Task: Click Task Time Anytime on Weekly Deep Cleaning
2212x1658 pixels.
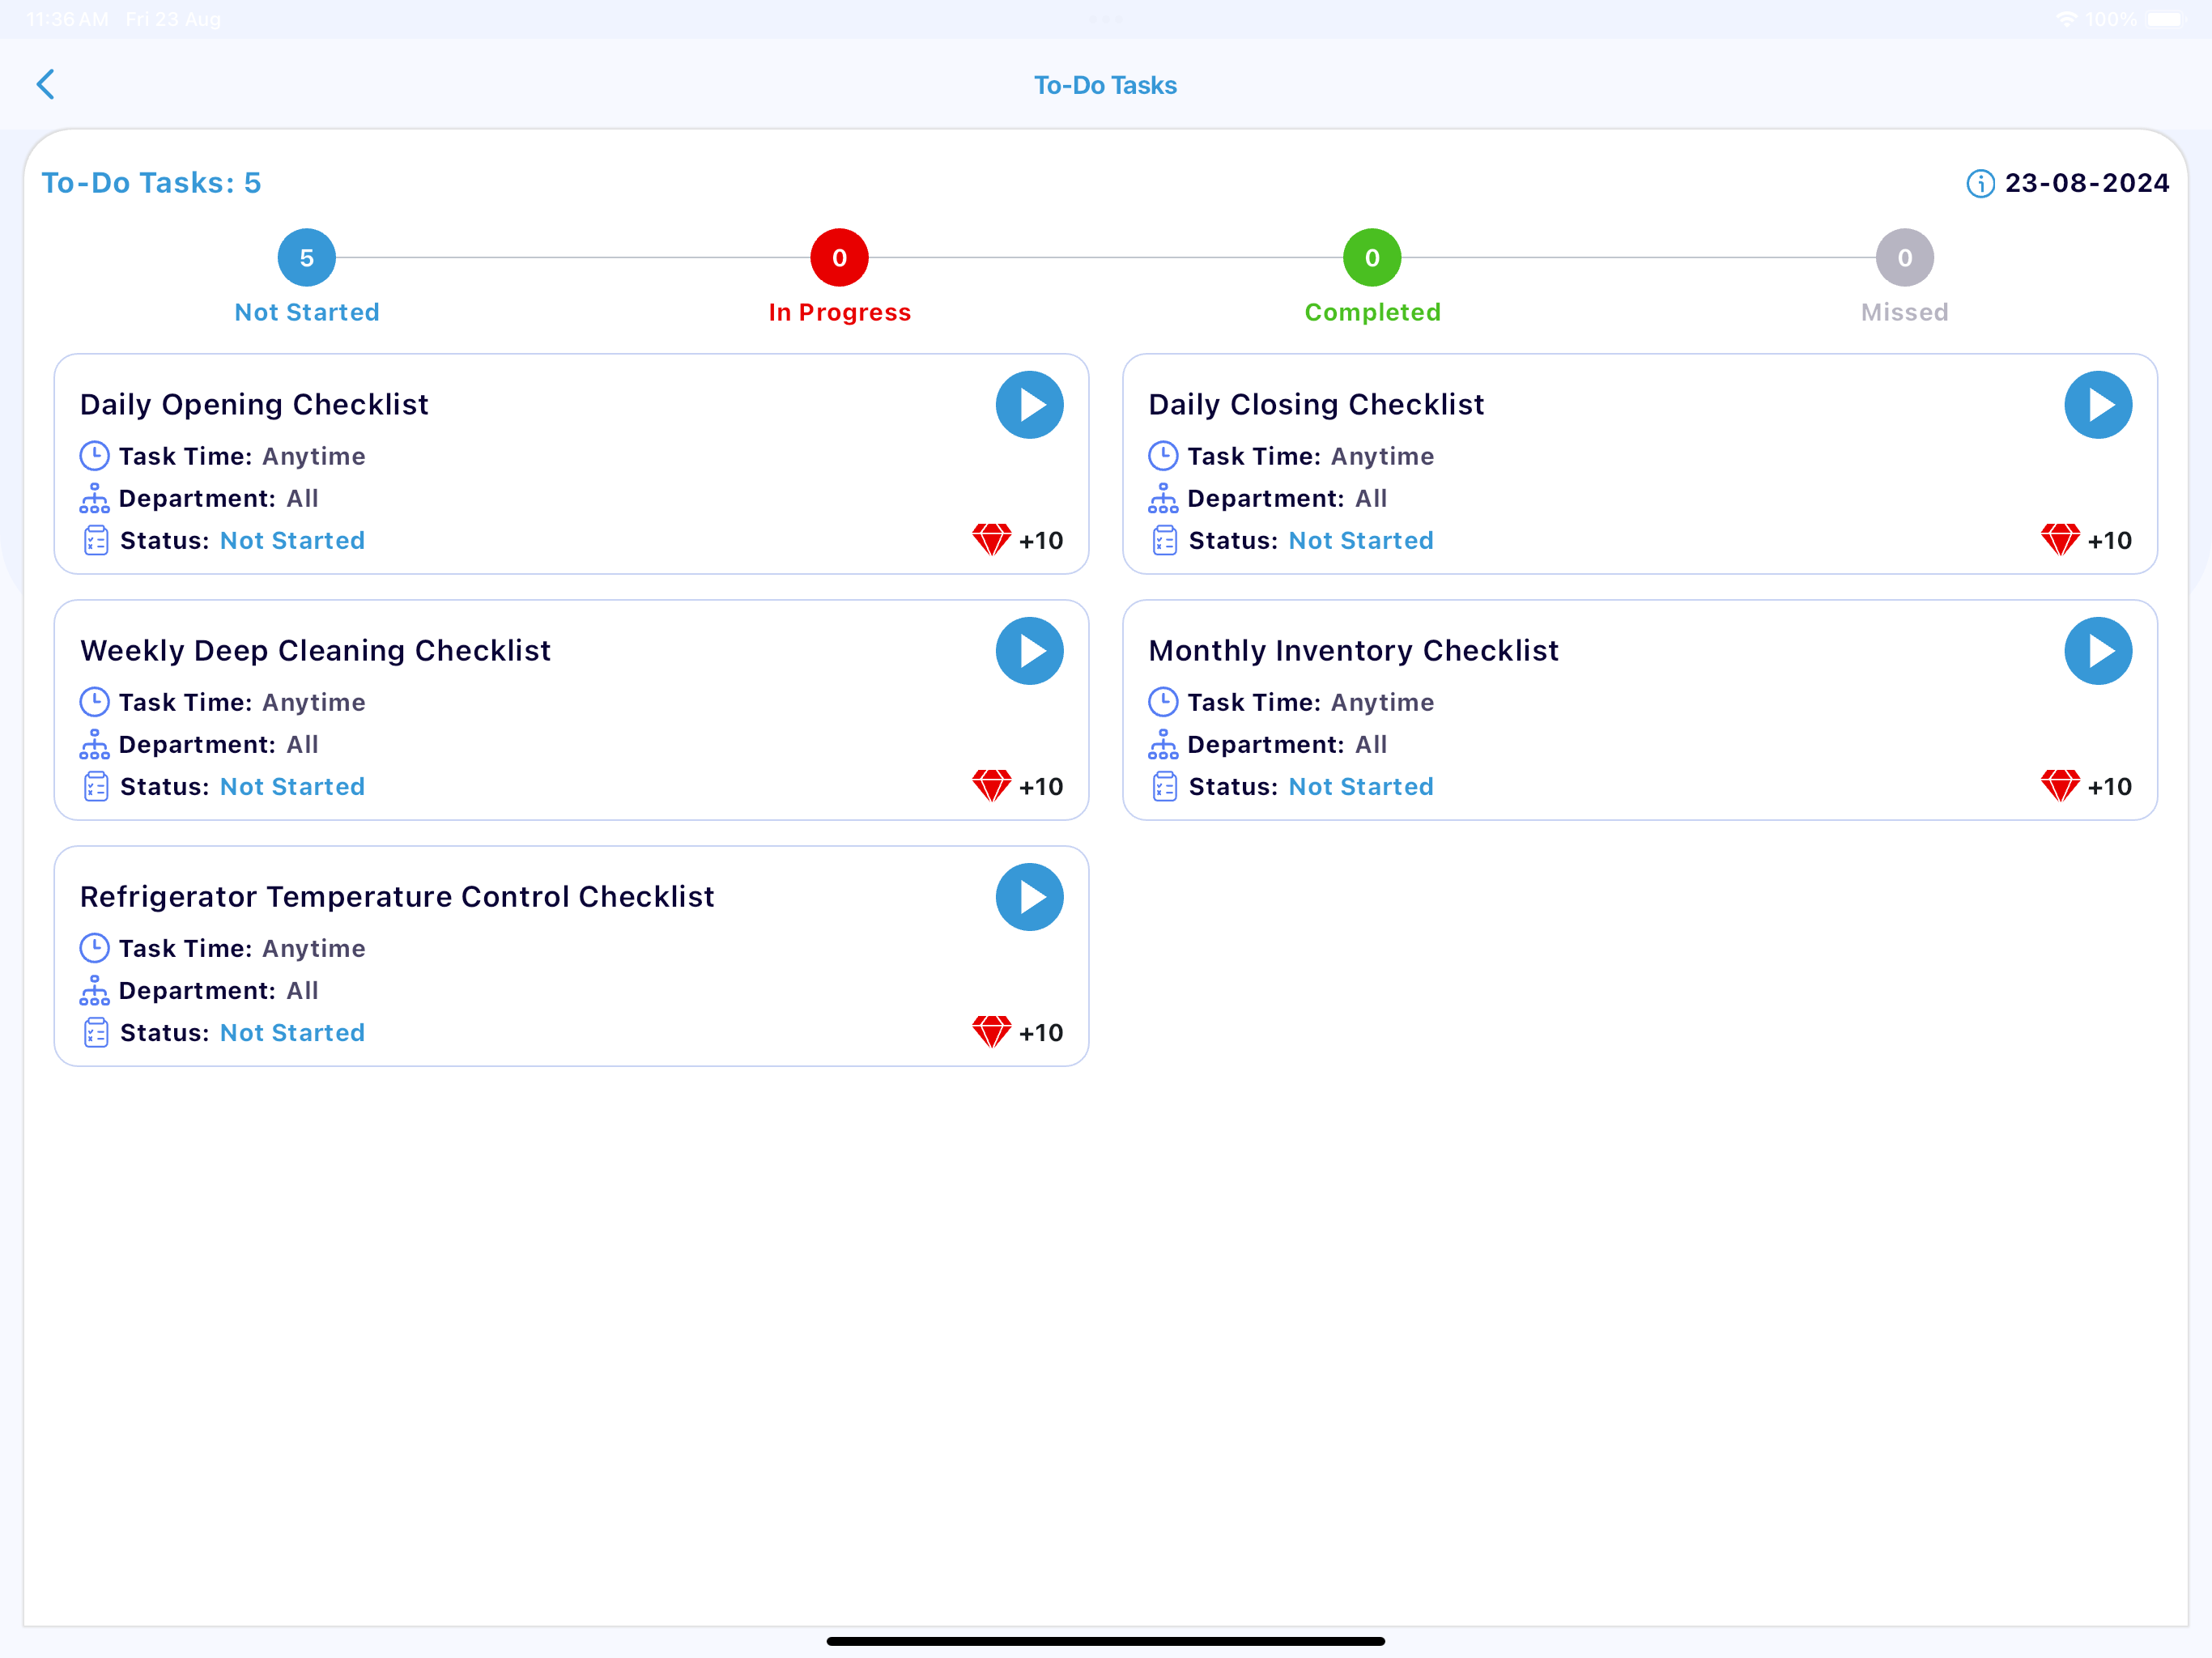Action: click(x=242, y=703)
